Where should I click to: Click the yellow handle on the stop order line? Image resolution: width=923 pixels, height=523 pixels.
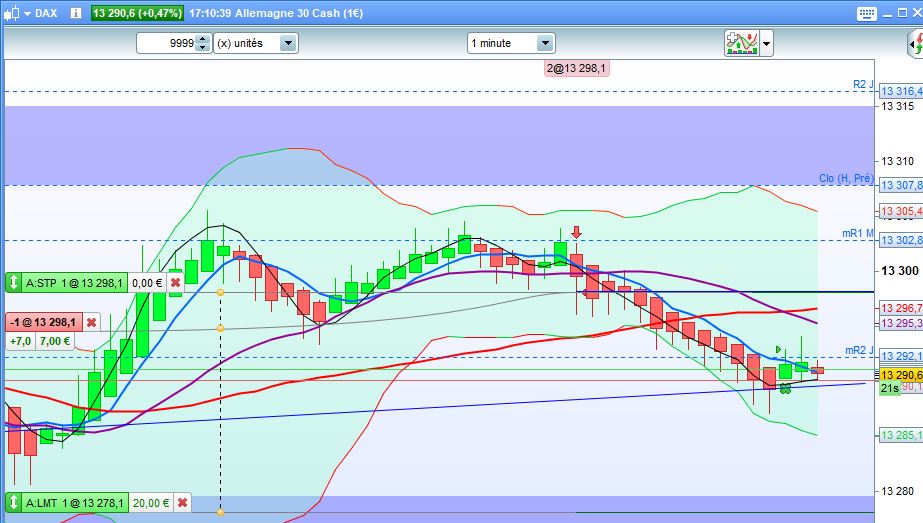tap(220, 292)
